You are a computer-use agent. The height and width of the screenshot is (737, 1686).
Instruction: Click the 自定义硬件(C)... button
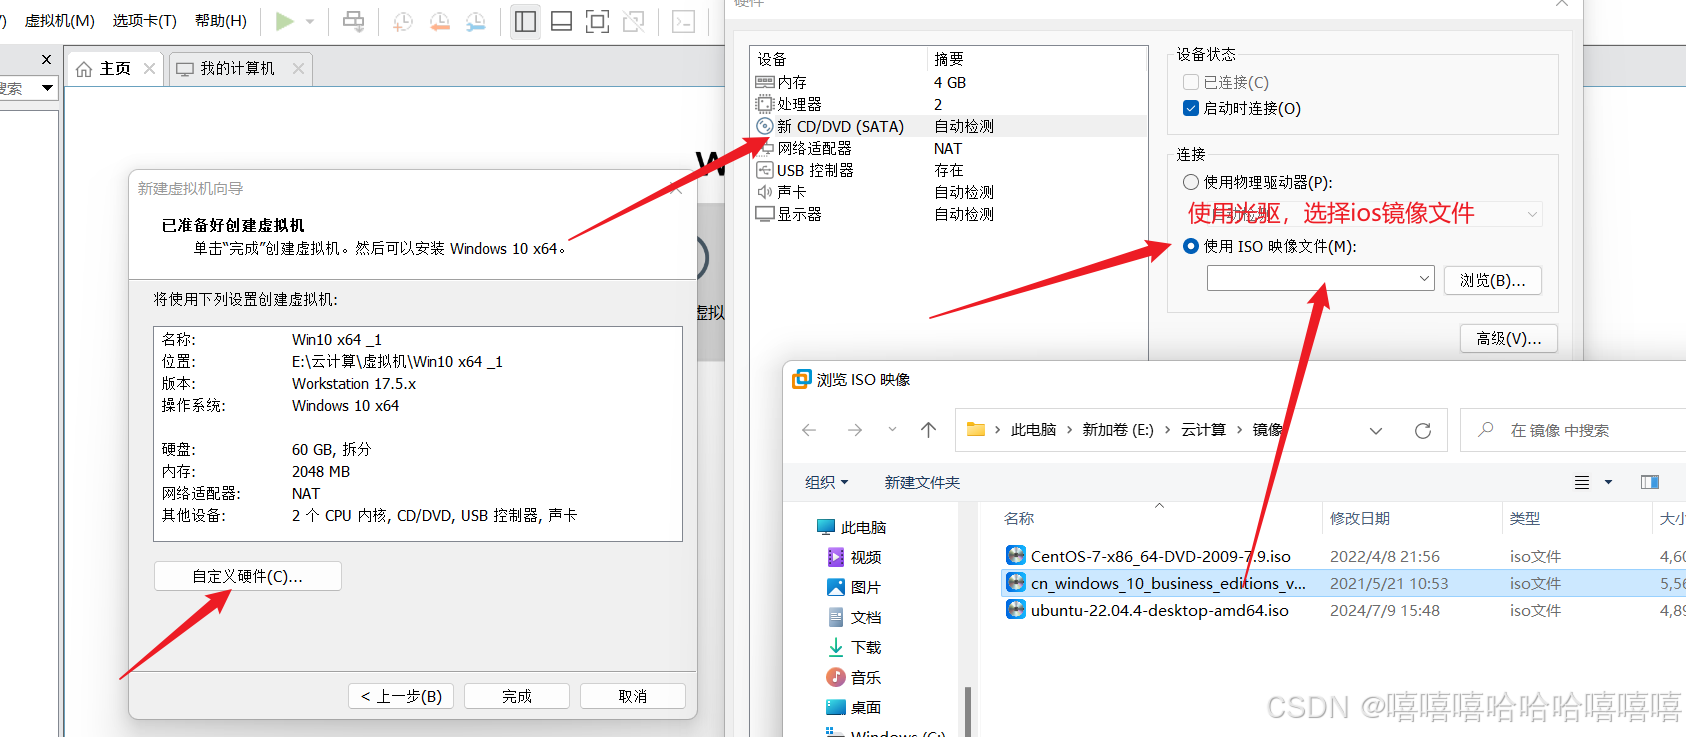248,576
